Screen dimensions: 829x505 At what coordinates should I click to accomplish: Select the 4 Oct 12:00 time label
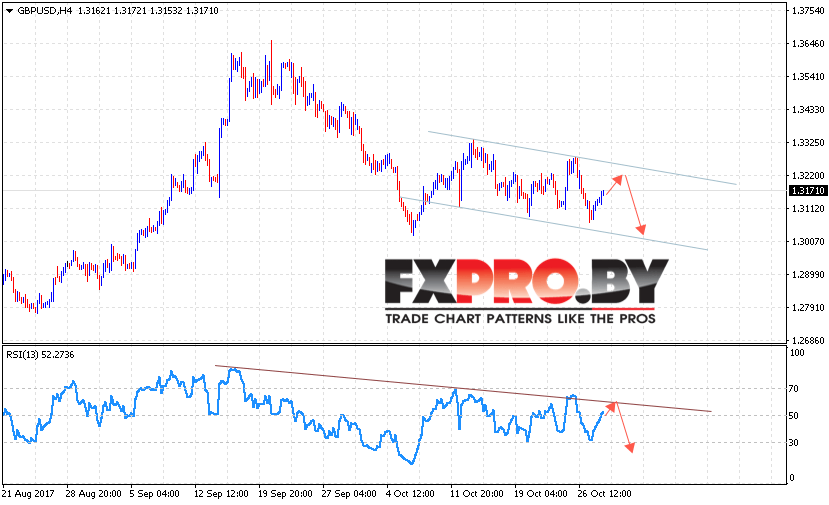(x=410, y=494)
